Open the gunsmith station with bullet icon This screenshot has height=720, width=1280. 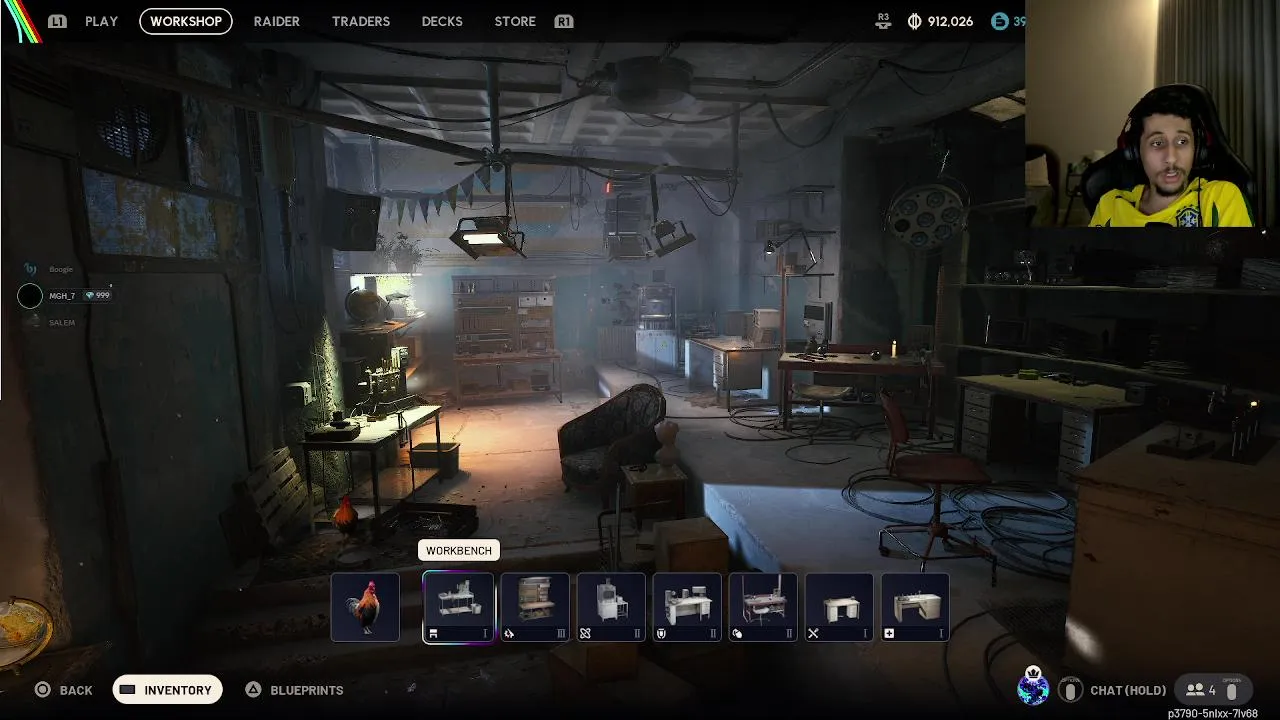coord(535,607)
